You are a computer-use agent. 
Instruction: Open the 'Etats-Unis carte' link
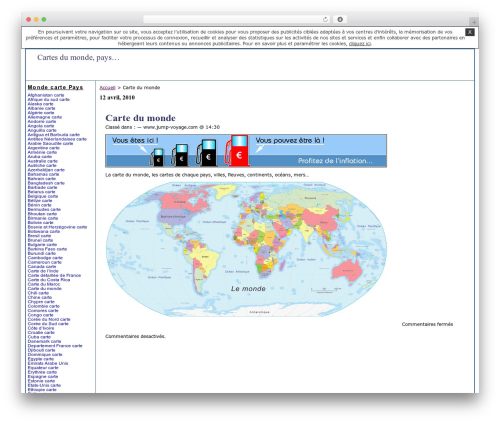[44, 385]
